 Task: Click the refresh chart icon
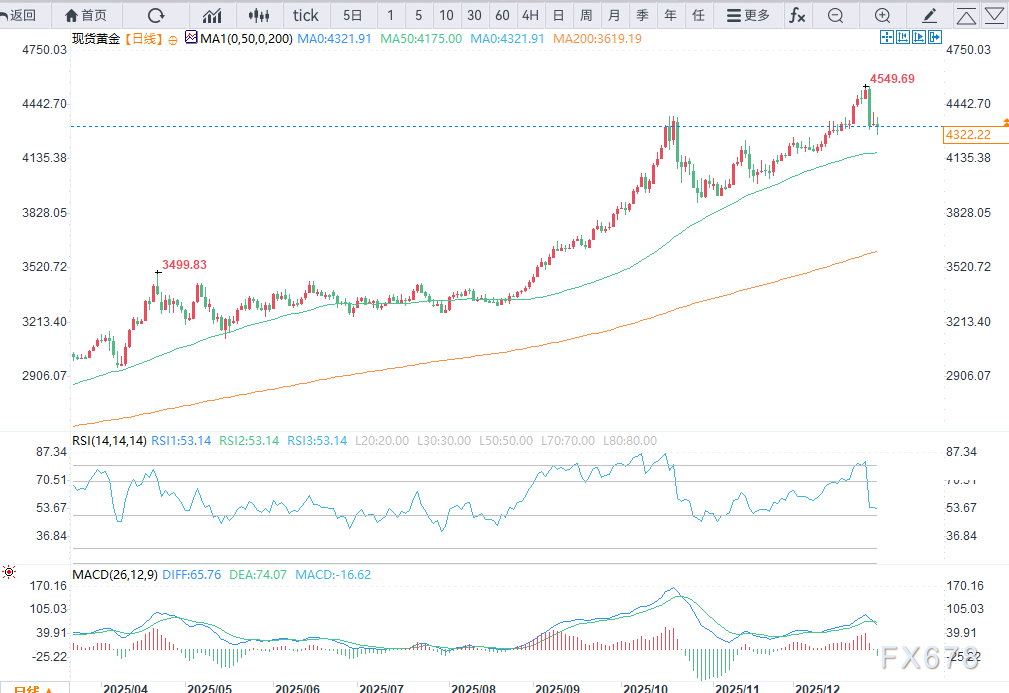[156, 15]
